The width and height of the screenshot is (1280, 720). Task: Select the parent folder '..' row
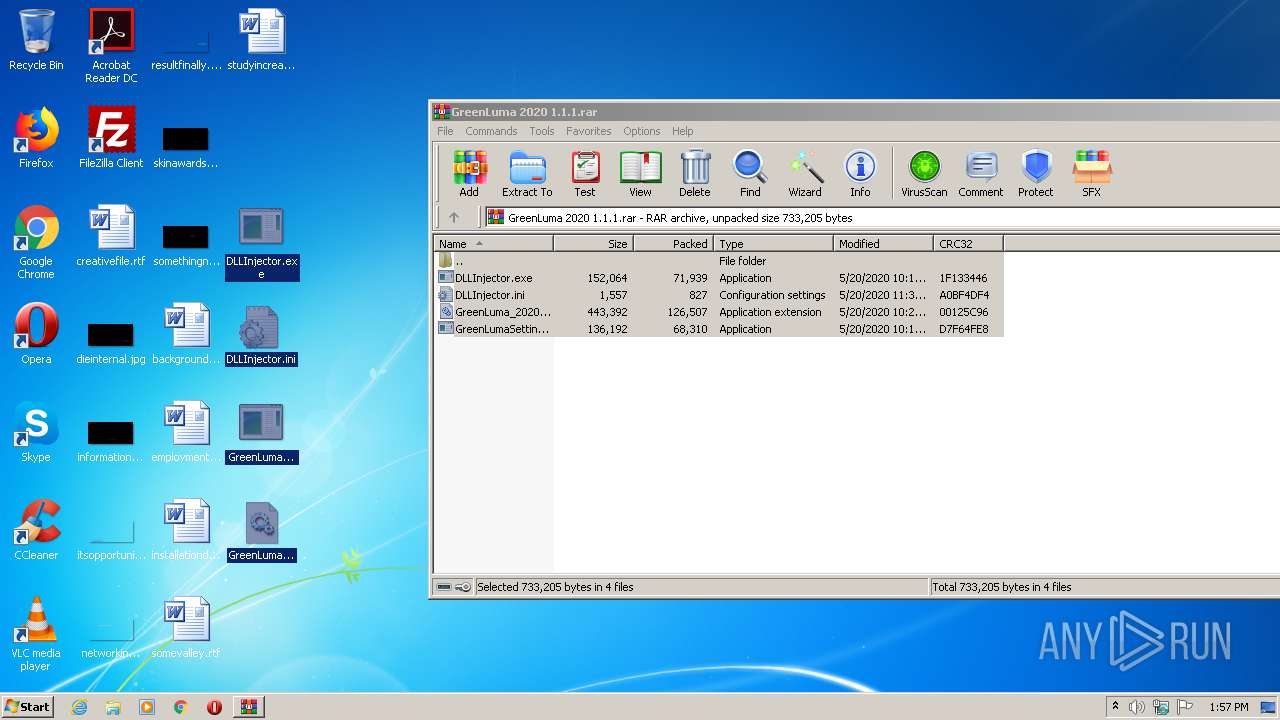click(x=718, y=261)
